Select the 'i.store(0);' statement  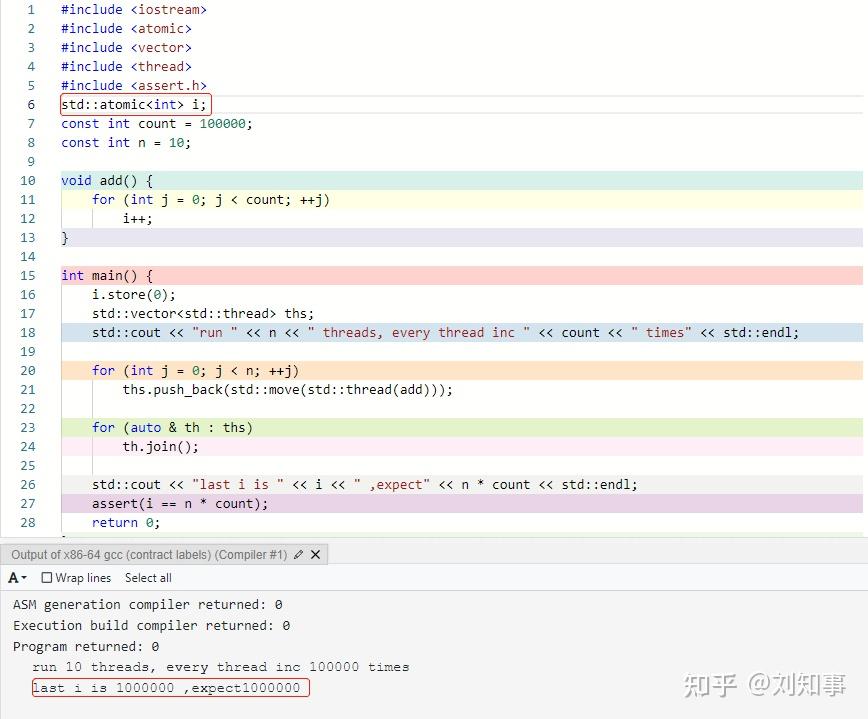click(x=125, y=294)
